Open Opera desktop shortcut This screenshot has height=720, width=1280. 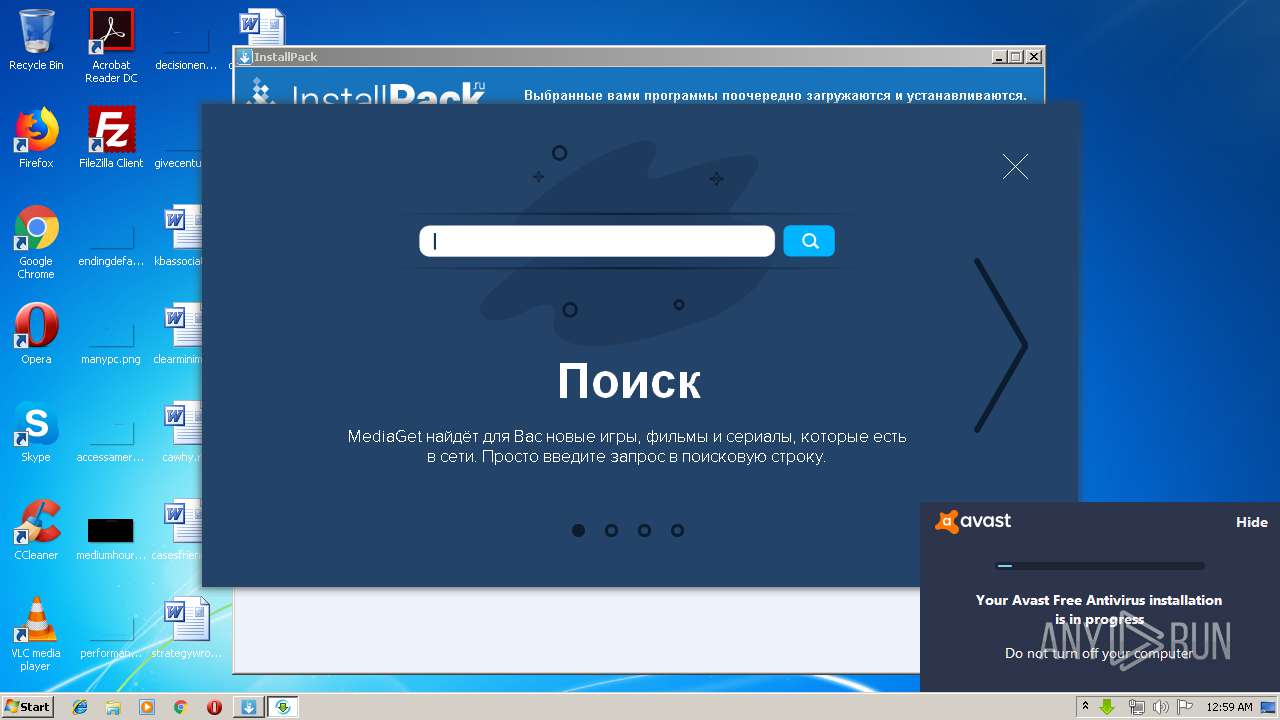click(36, 333)
